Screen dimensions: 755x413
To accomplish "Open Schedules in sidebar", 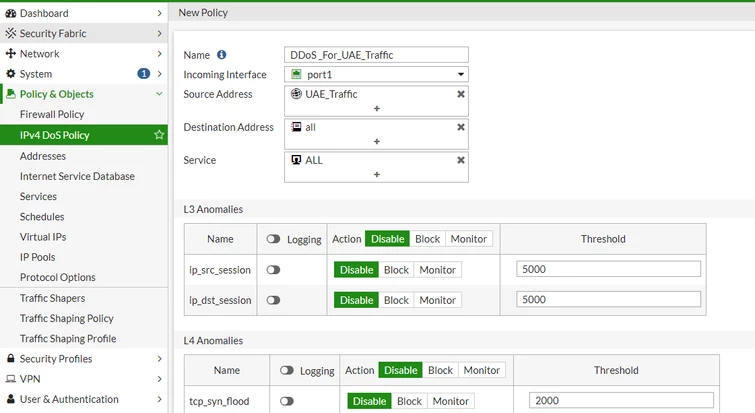I will [42, 217].
